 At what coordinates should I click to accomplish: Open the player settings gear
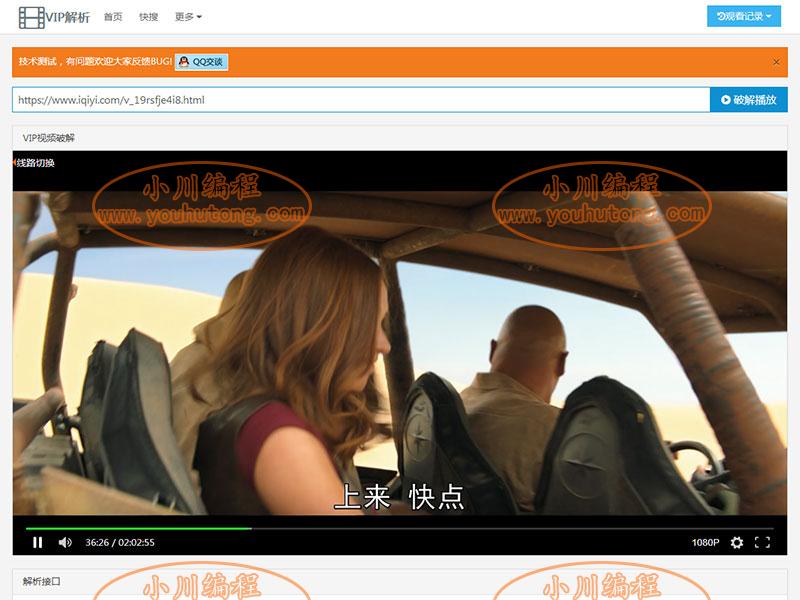[x=737, y=542]
